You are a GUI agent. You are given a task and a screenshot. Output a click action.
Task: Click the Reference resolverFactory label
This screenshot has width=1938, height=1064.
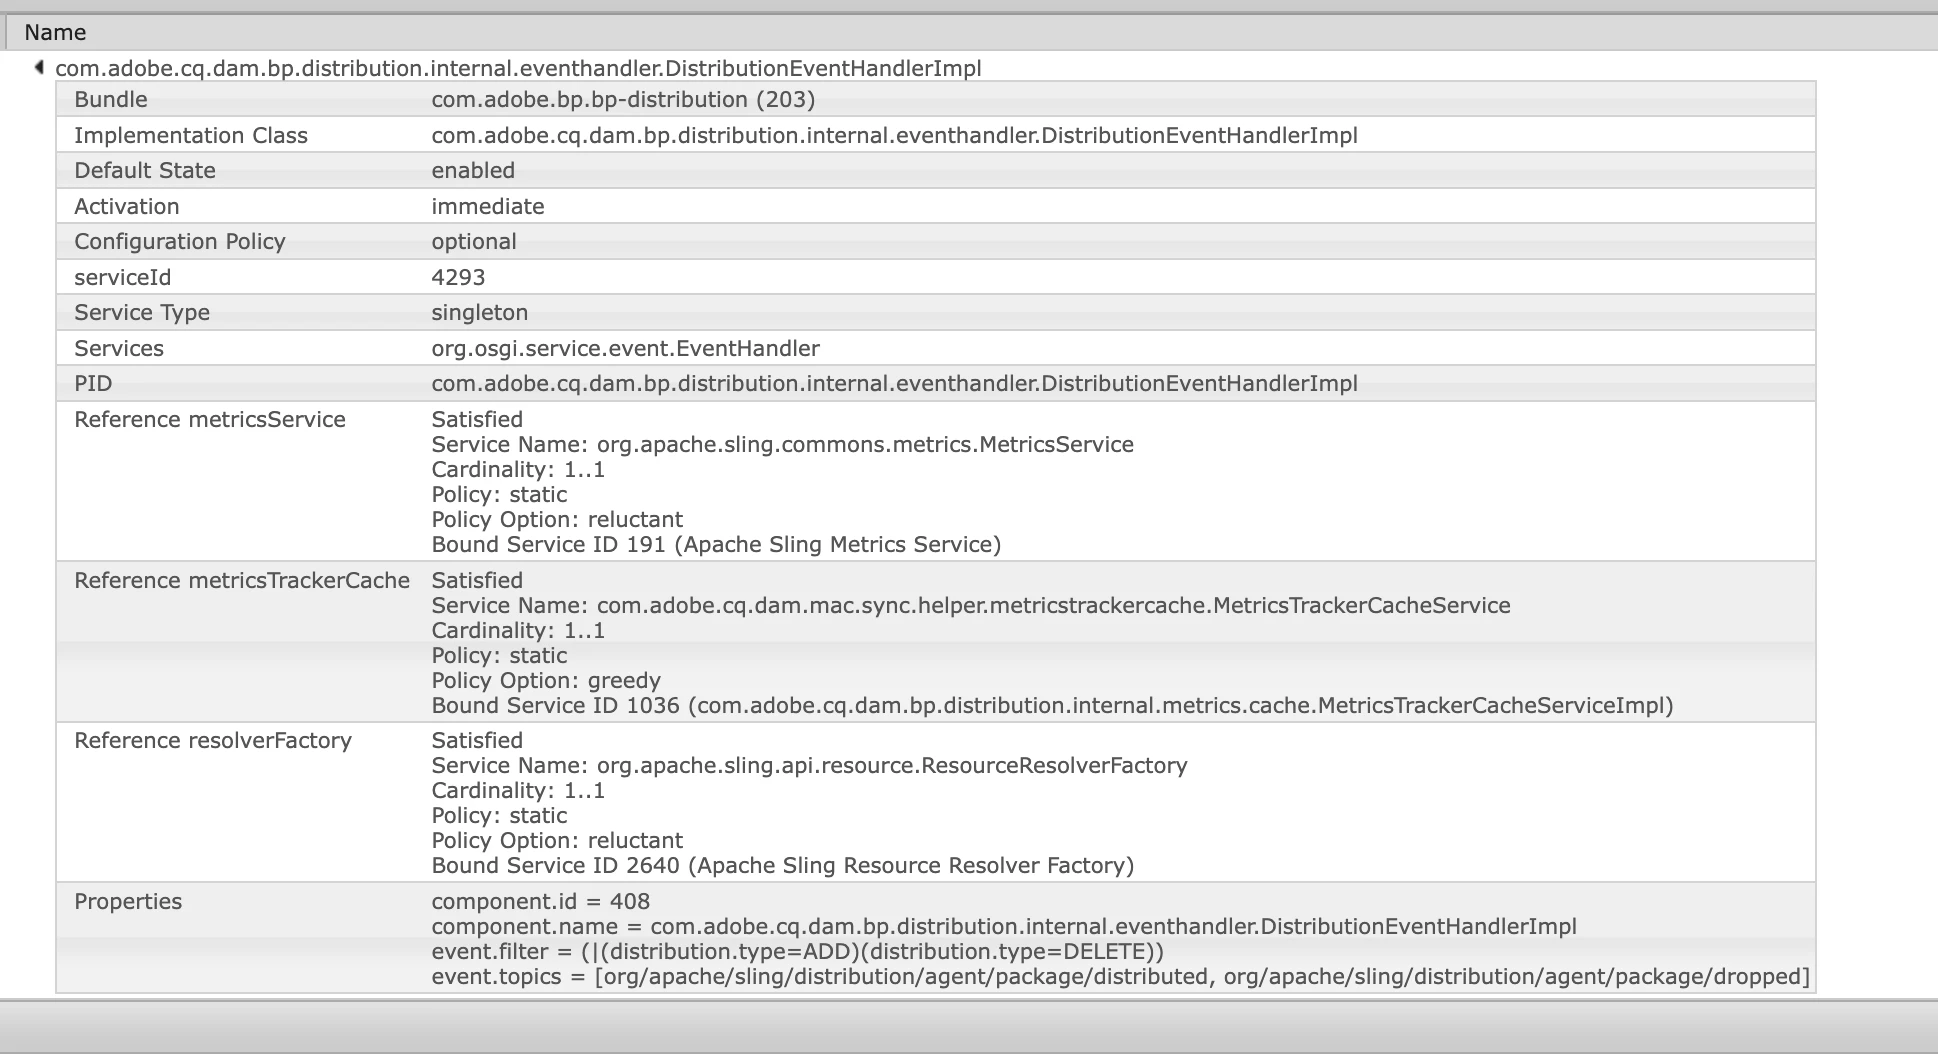click(213, 741)
